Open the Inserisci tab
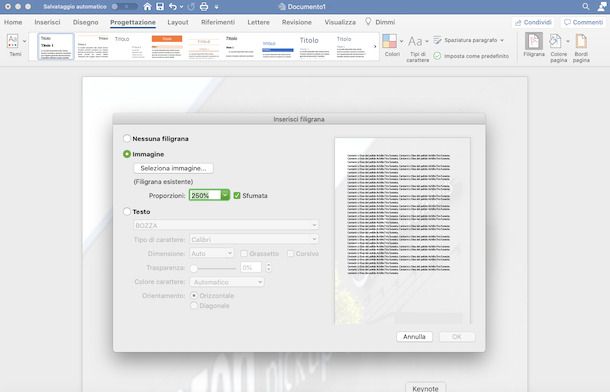Viewport: 610px width, 392px height. point(47,22)
